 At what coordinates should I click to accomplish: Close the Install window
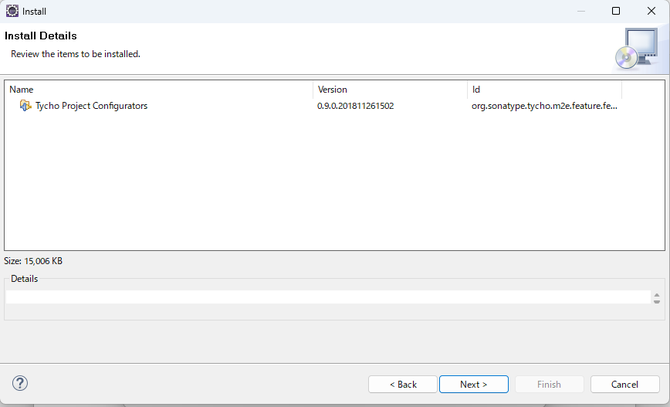click(651, 11)
